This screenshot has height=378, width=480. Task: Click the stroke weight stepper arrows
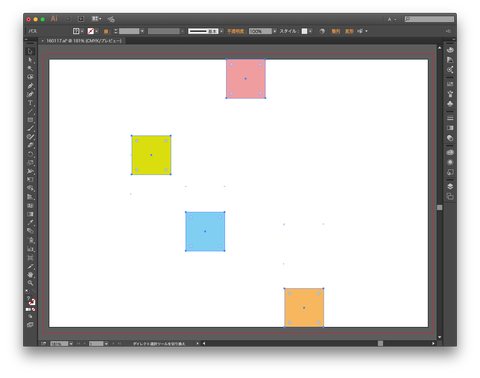(116, 31)
